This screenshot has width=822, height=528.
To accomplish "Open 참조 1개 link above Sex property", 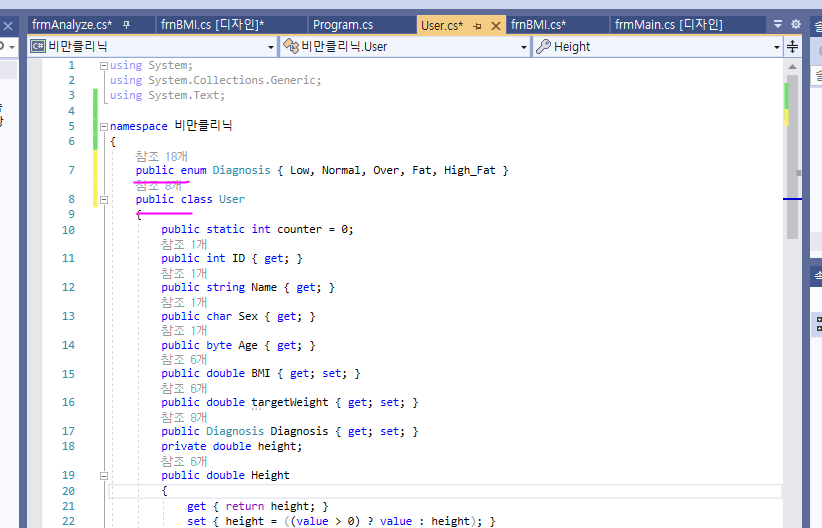I will 184,302.
